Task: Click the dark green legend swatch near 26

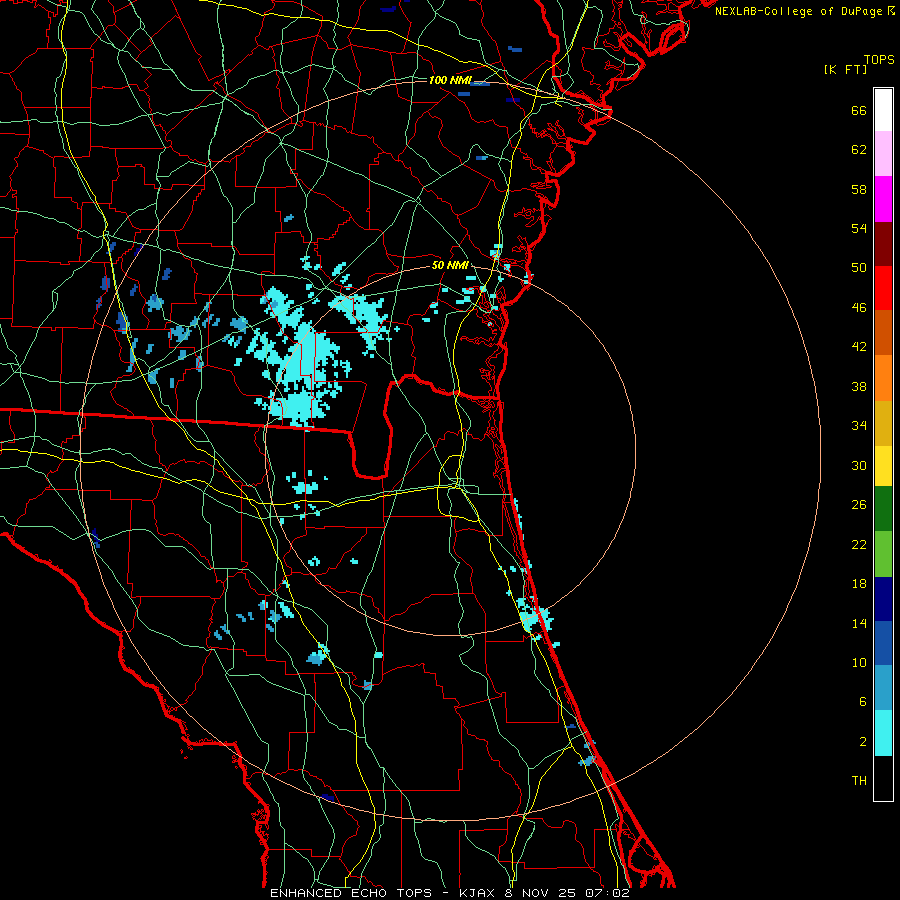Action: point(883,509)
